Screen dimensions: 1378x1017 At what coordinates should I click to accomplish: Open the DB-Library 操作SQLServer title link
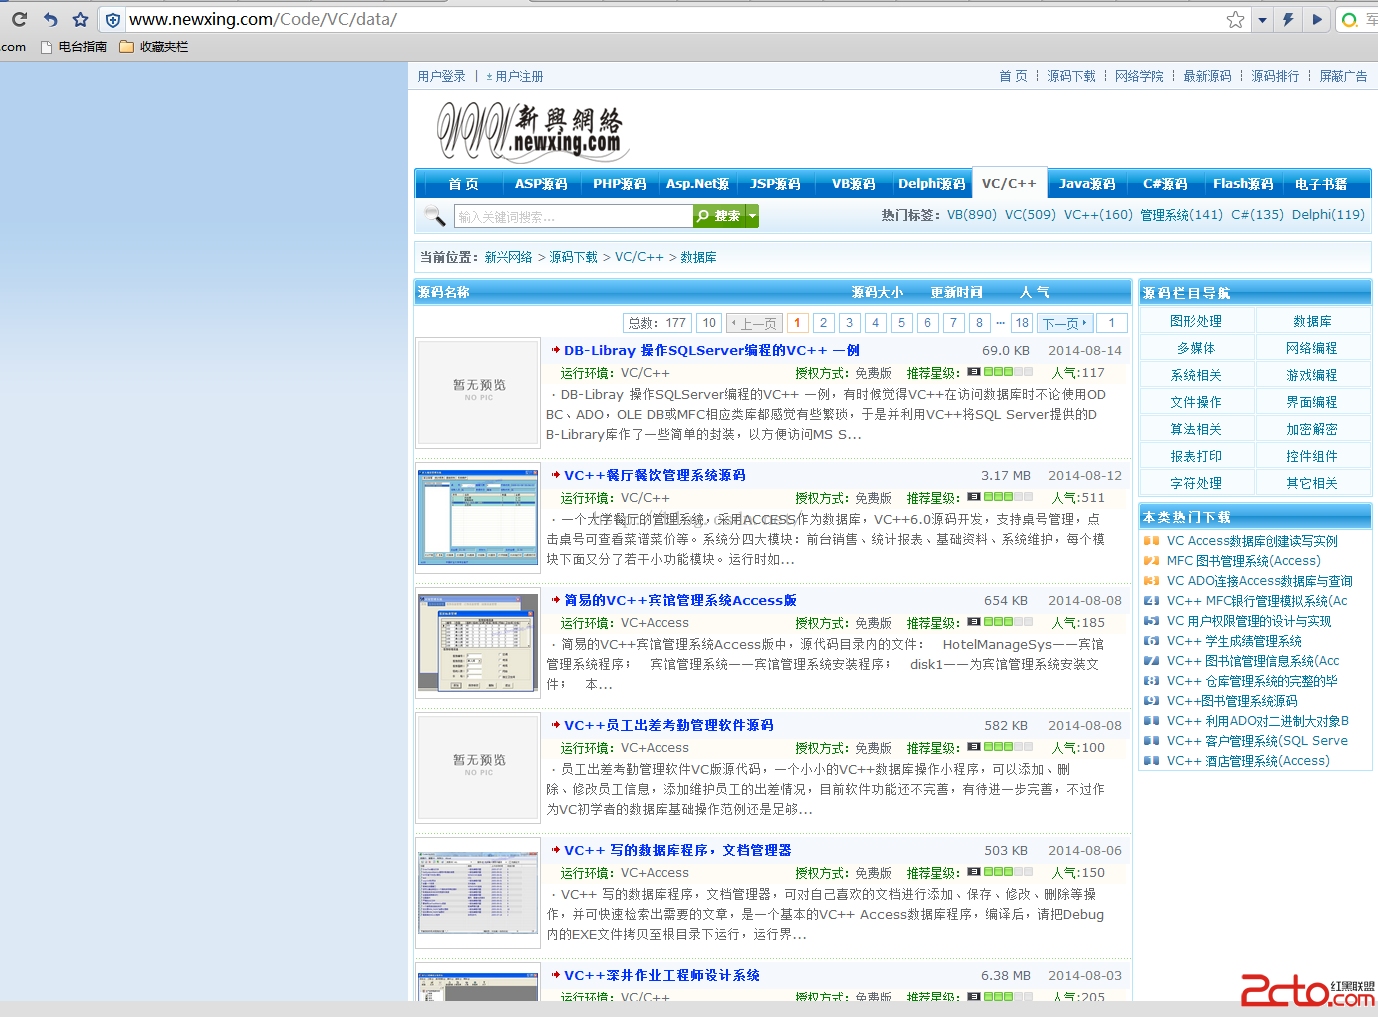tap(711, 350)
